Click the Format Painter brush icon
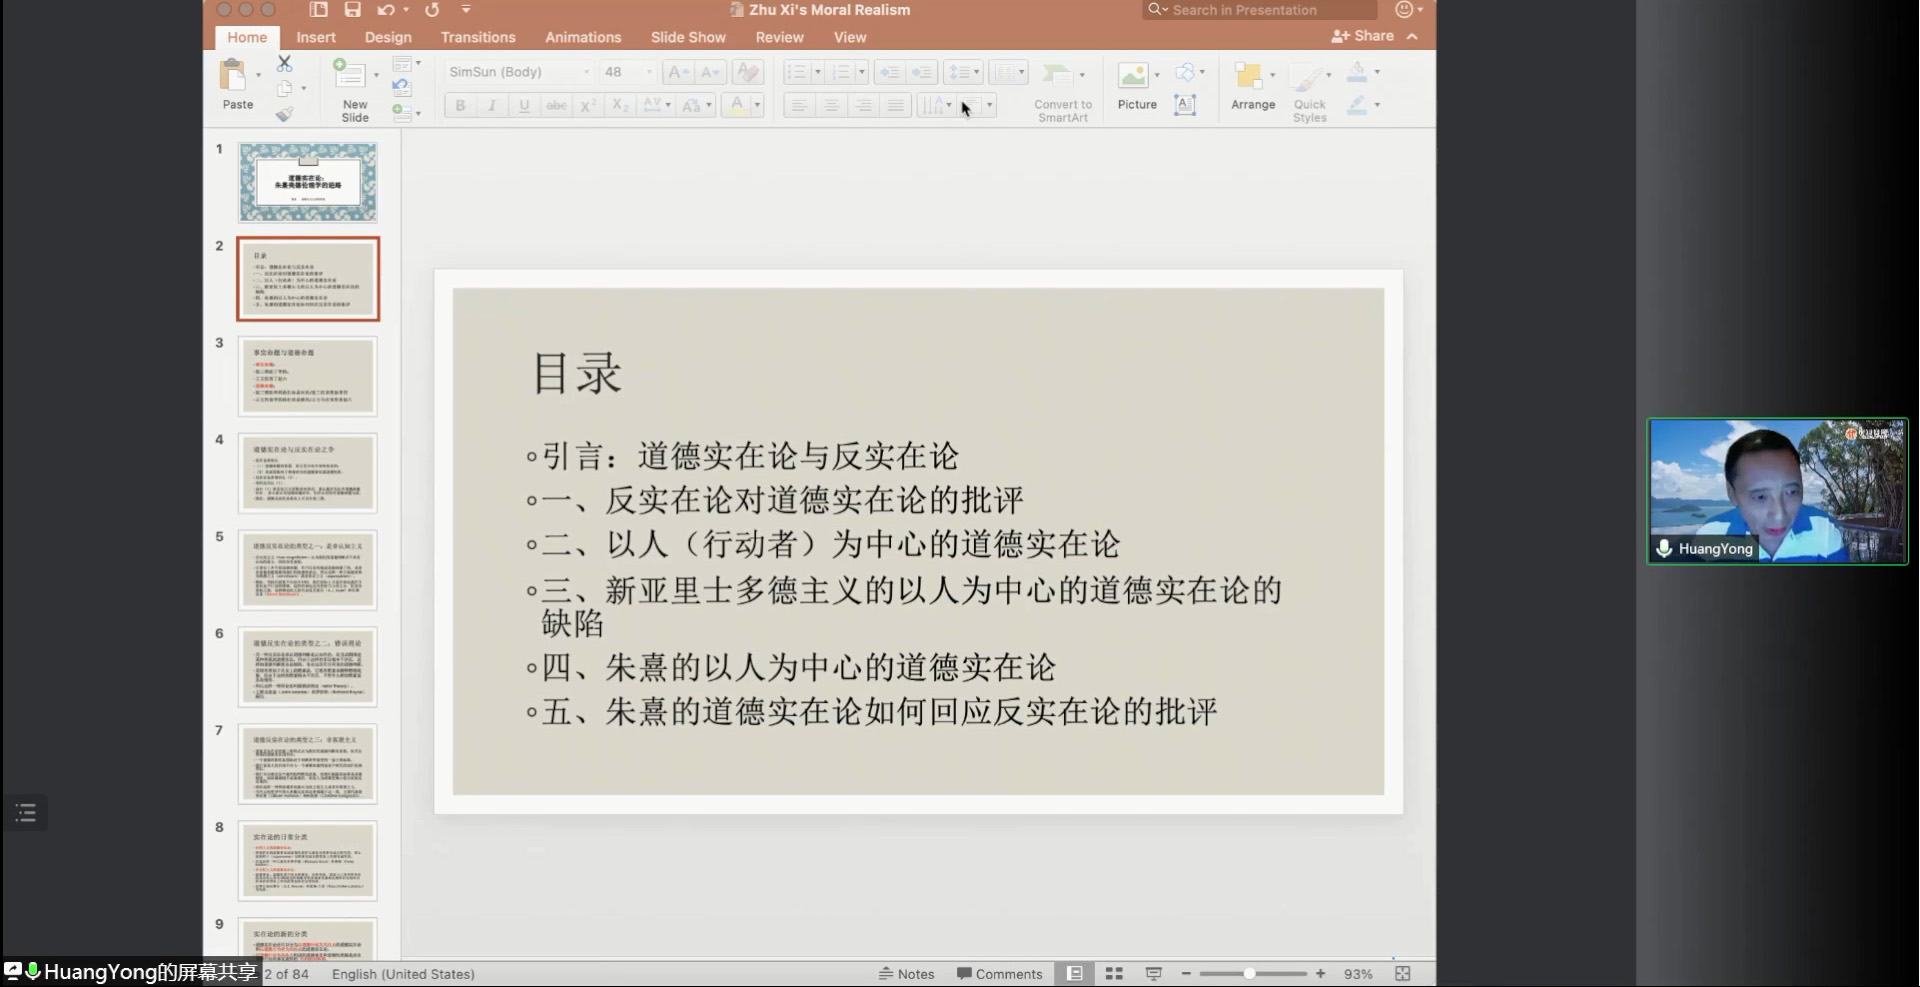 pos(285,115)
